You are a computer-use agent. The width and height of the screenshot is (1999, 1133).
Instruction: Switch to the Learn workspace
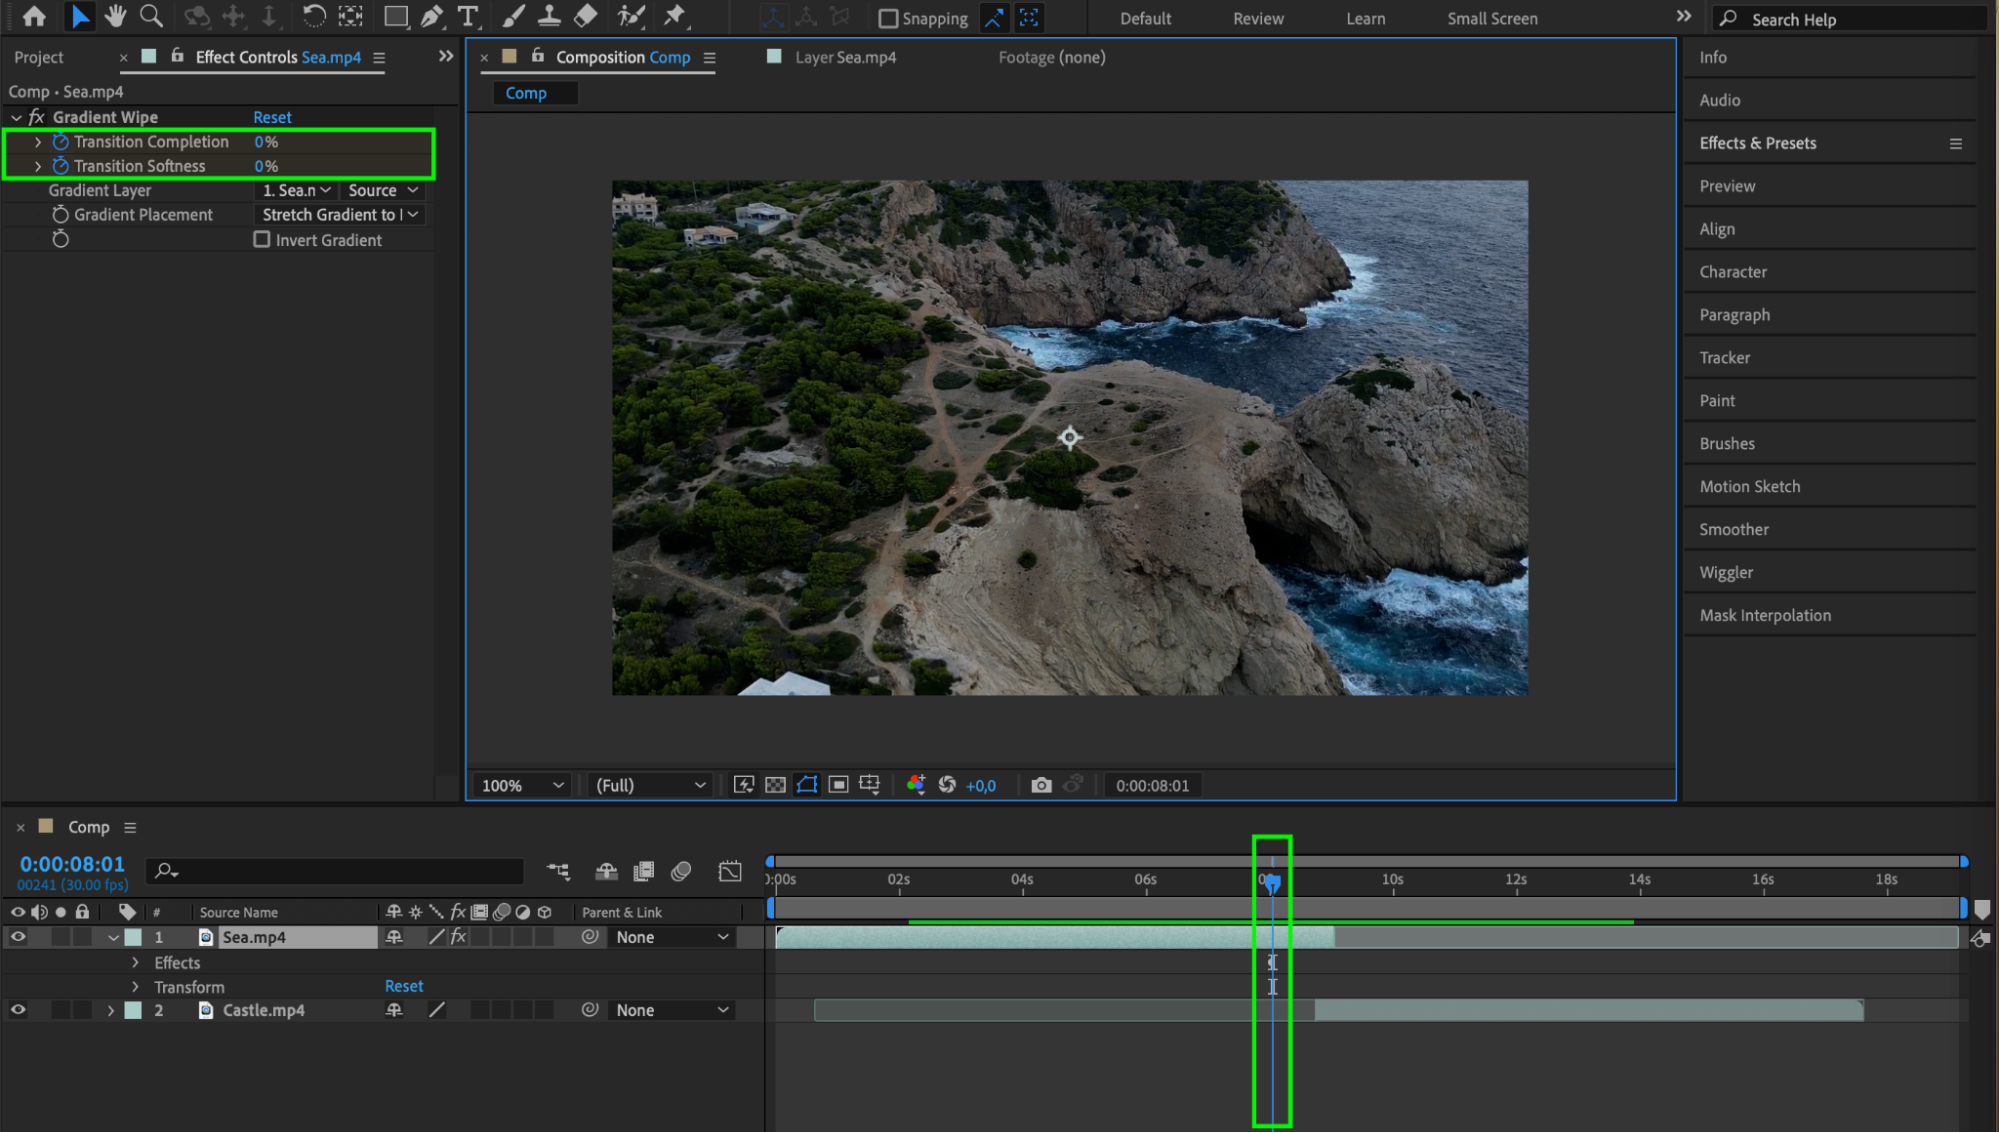[1365, 18]
